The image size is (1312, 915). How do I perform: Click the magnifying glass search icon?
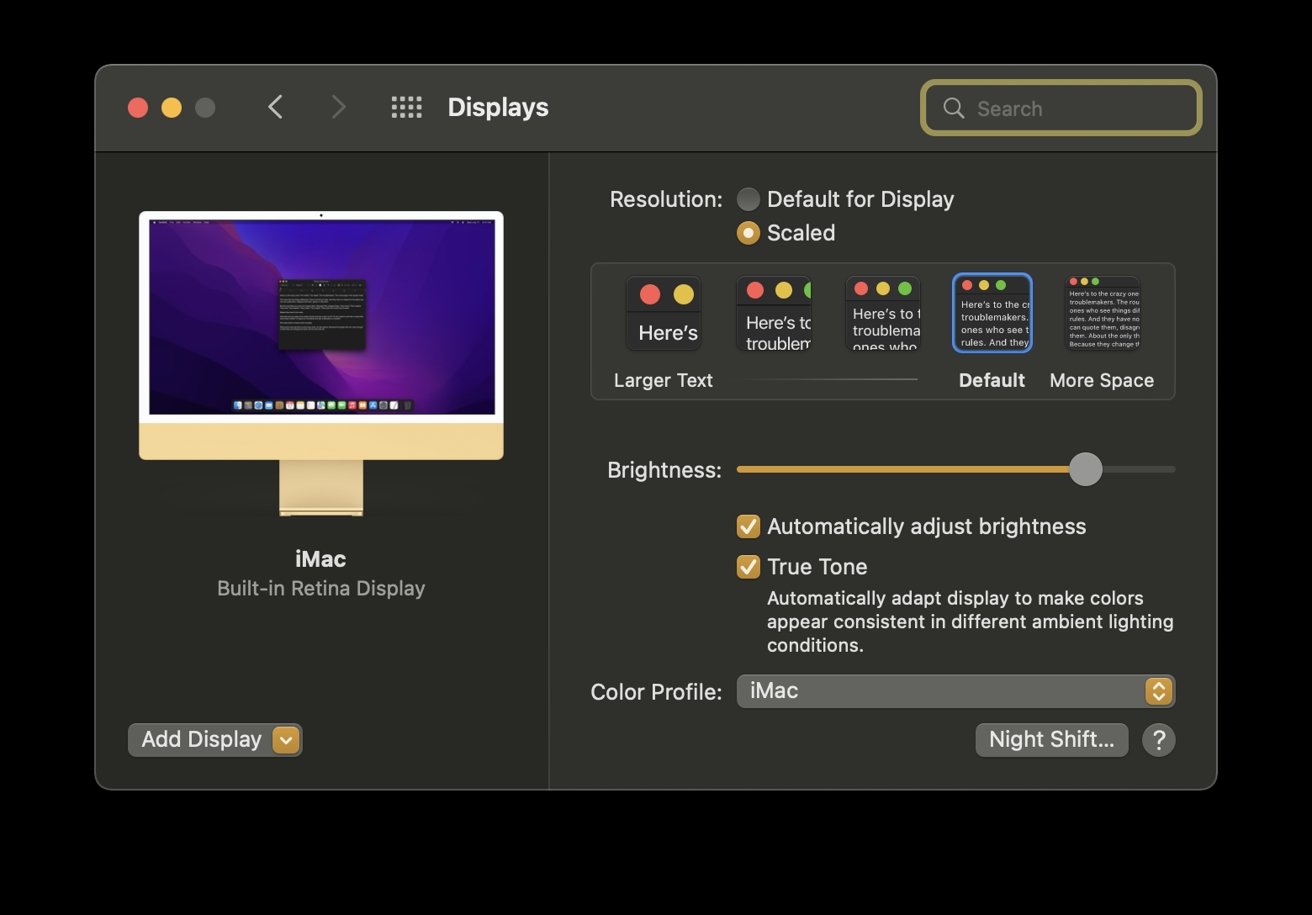(x=954, y=108)
